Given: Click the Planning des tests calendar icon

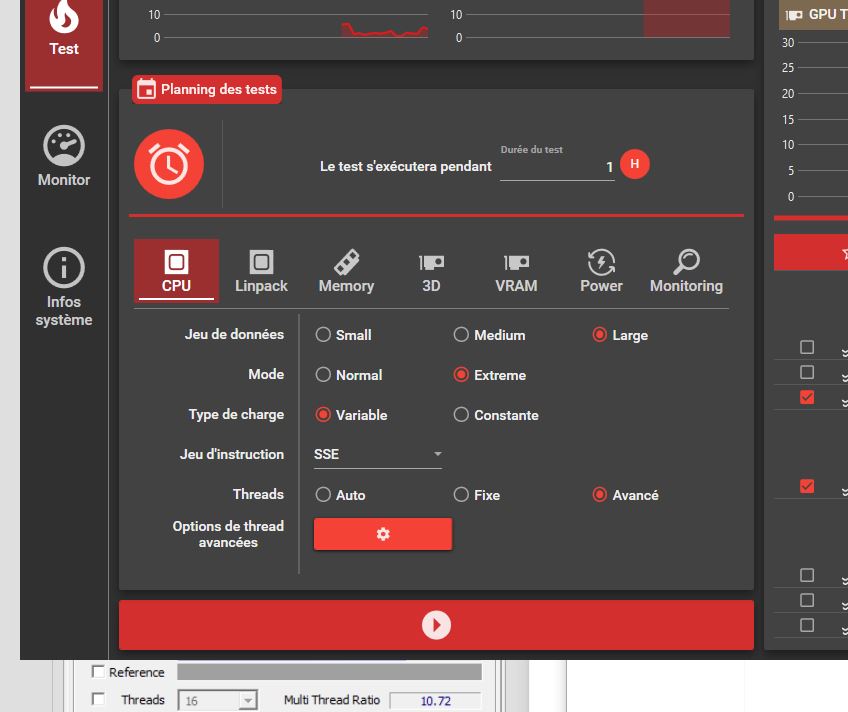Looking at the screenshot, I should (146, 89).
